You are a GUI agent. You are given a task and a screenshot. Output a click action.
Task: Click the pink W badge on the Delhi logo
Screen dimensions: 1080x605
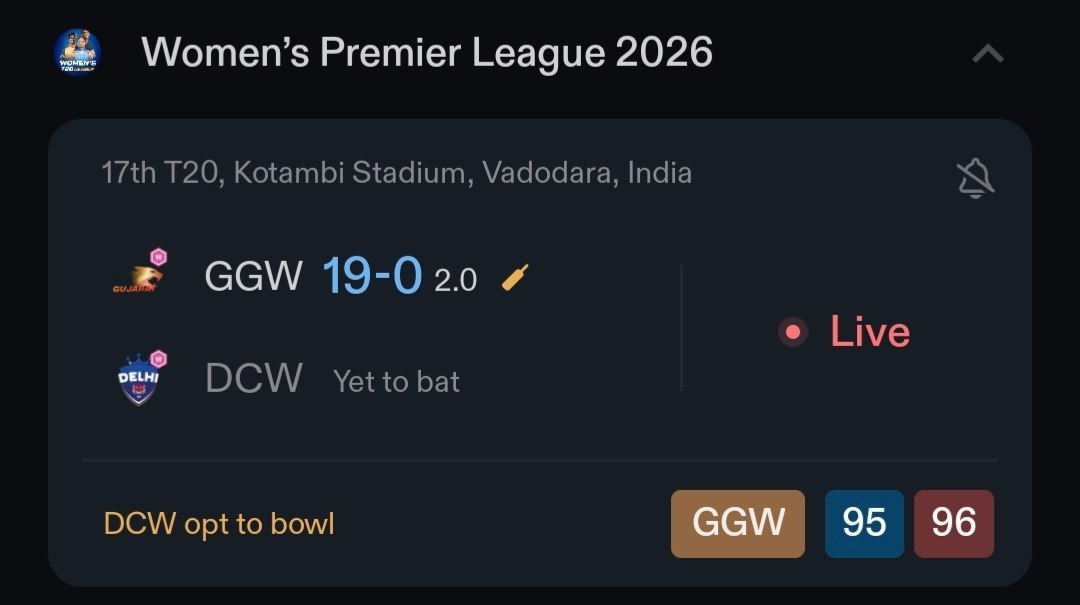[x=158, y=359]
